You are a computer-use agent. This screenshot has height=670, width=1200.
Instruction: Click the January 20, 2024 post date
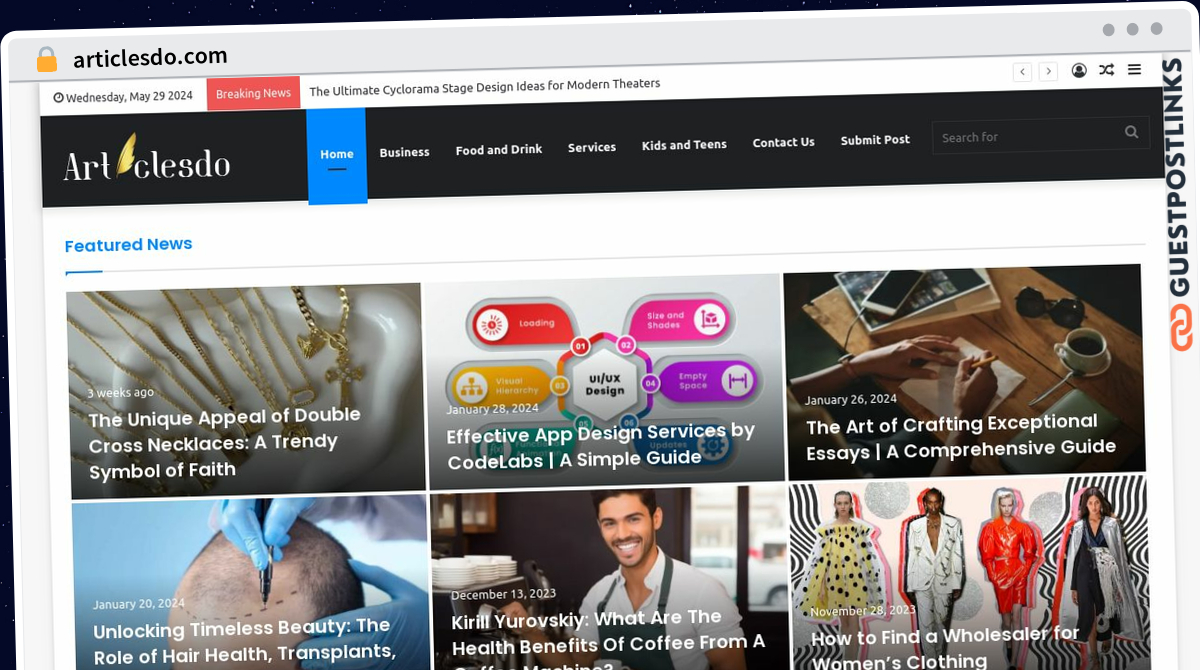click(139, 604)
